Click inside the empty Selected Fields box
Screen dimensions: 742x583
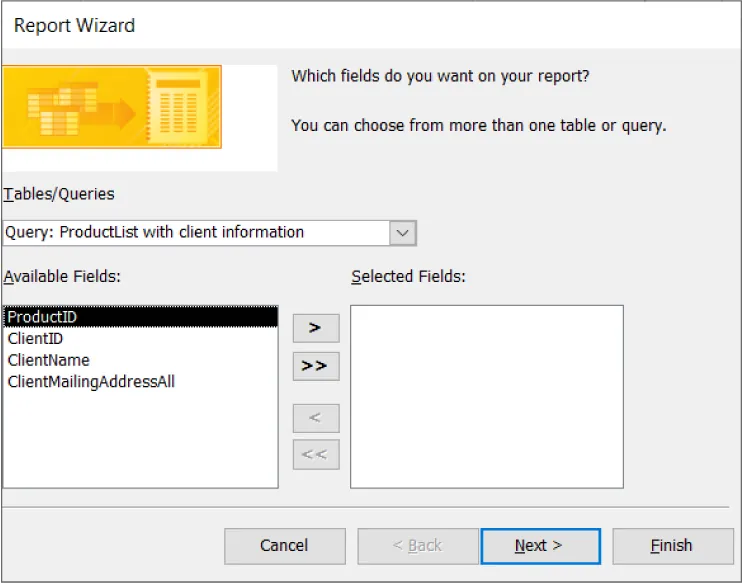[x=486, y=396]
